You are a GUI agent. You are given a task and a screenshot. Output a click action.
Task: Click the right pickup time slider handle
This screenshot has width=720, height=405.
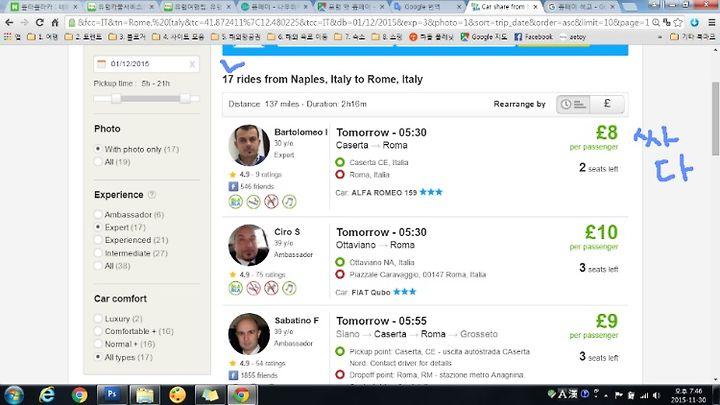pos(185,98)
